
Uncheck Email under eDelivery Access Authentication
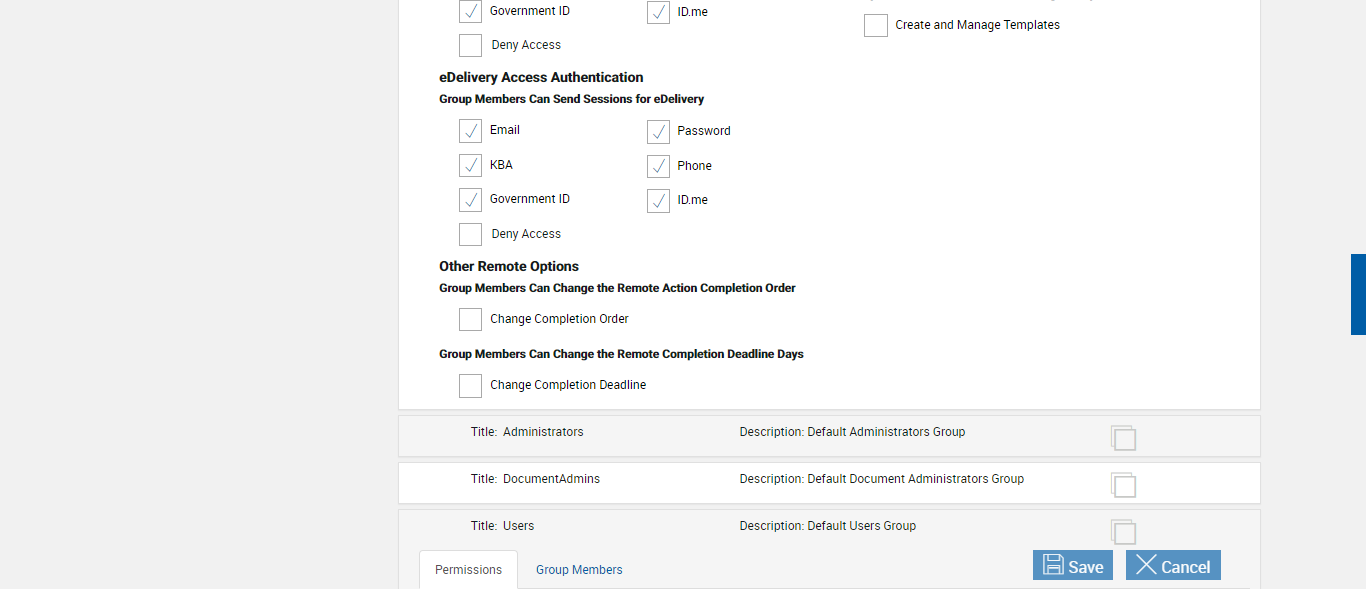pos(470,131)
